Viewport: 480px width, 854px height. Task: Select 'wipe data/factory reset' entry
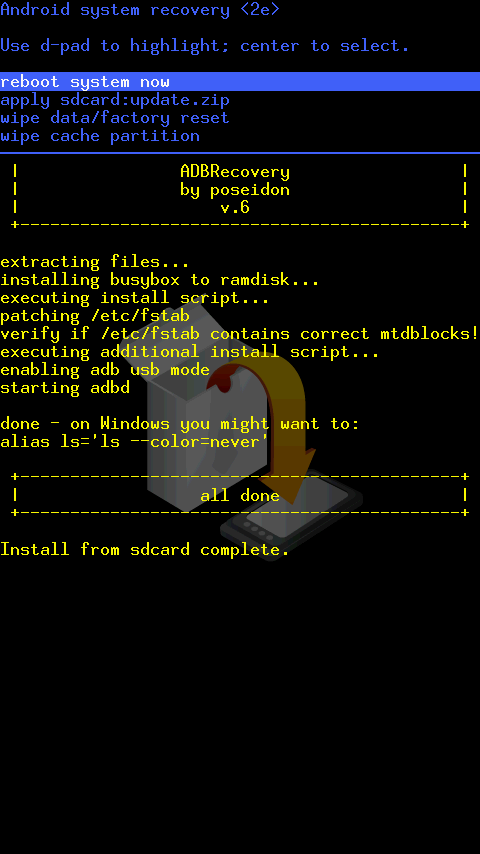click(114, 118)
